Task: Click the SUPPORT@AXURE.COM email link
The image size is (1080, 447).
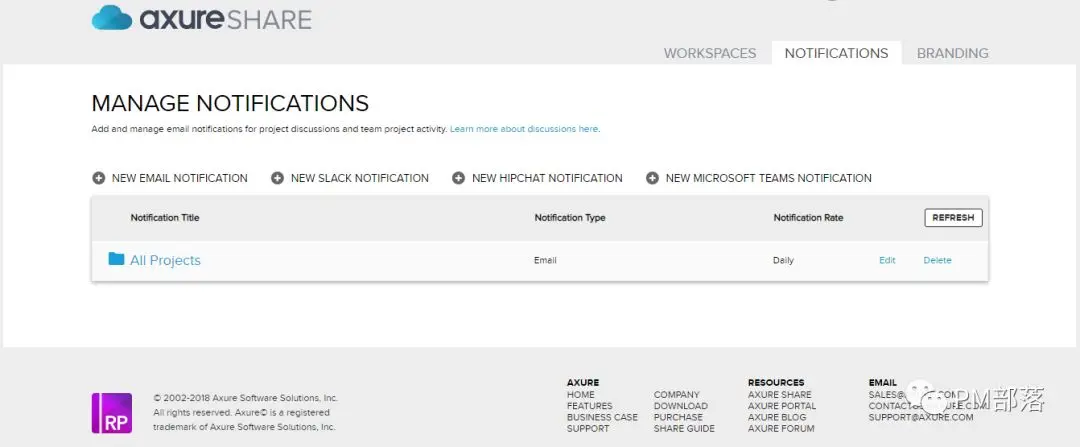Action: click(921, 417)
